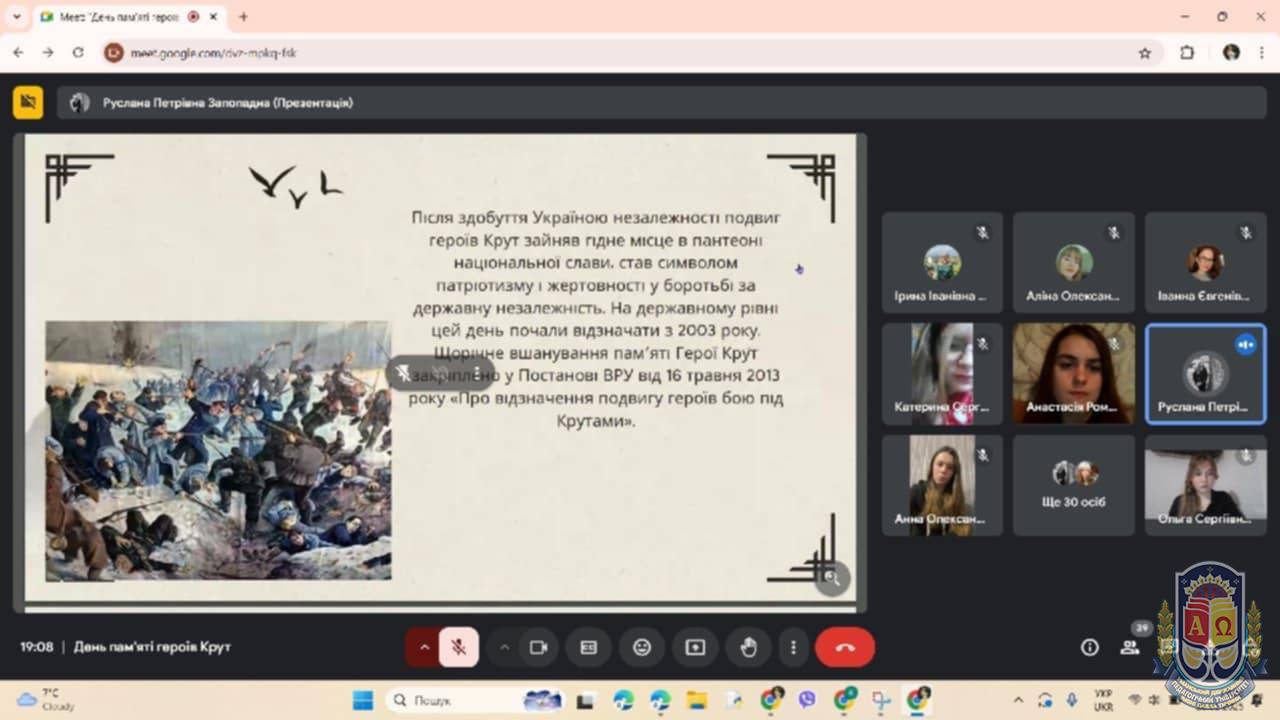
Task: Show hidden system tray icons
Action: 1018,700
